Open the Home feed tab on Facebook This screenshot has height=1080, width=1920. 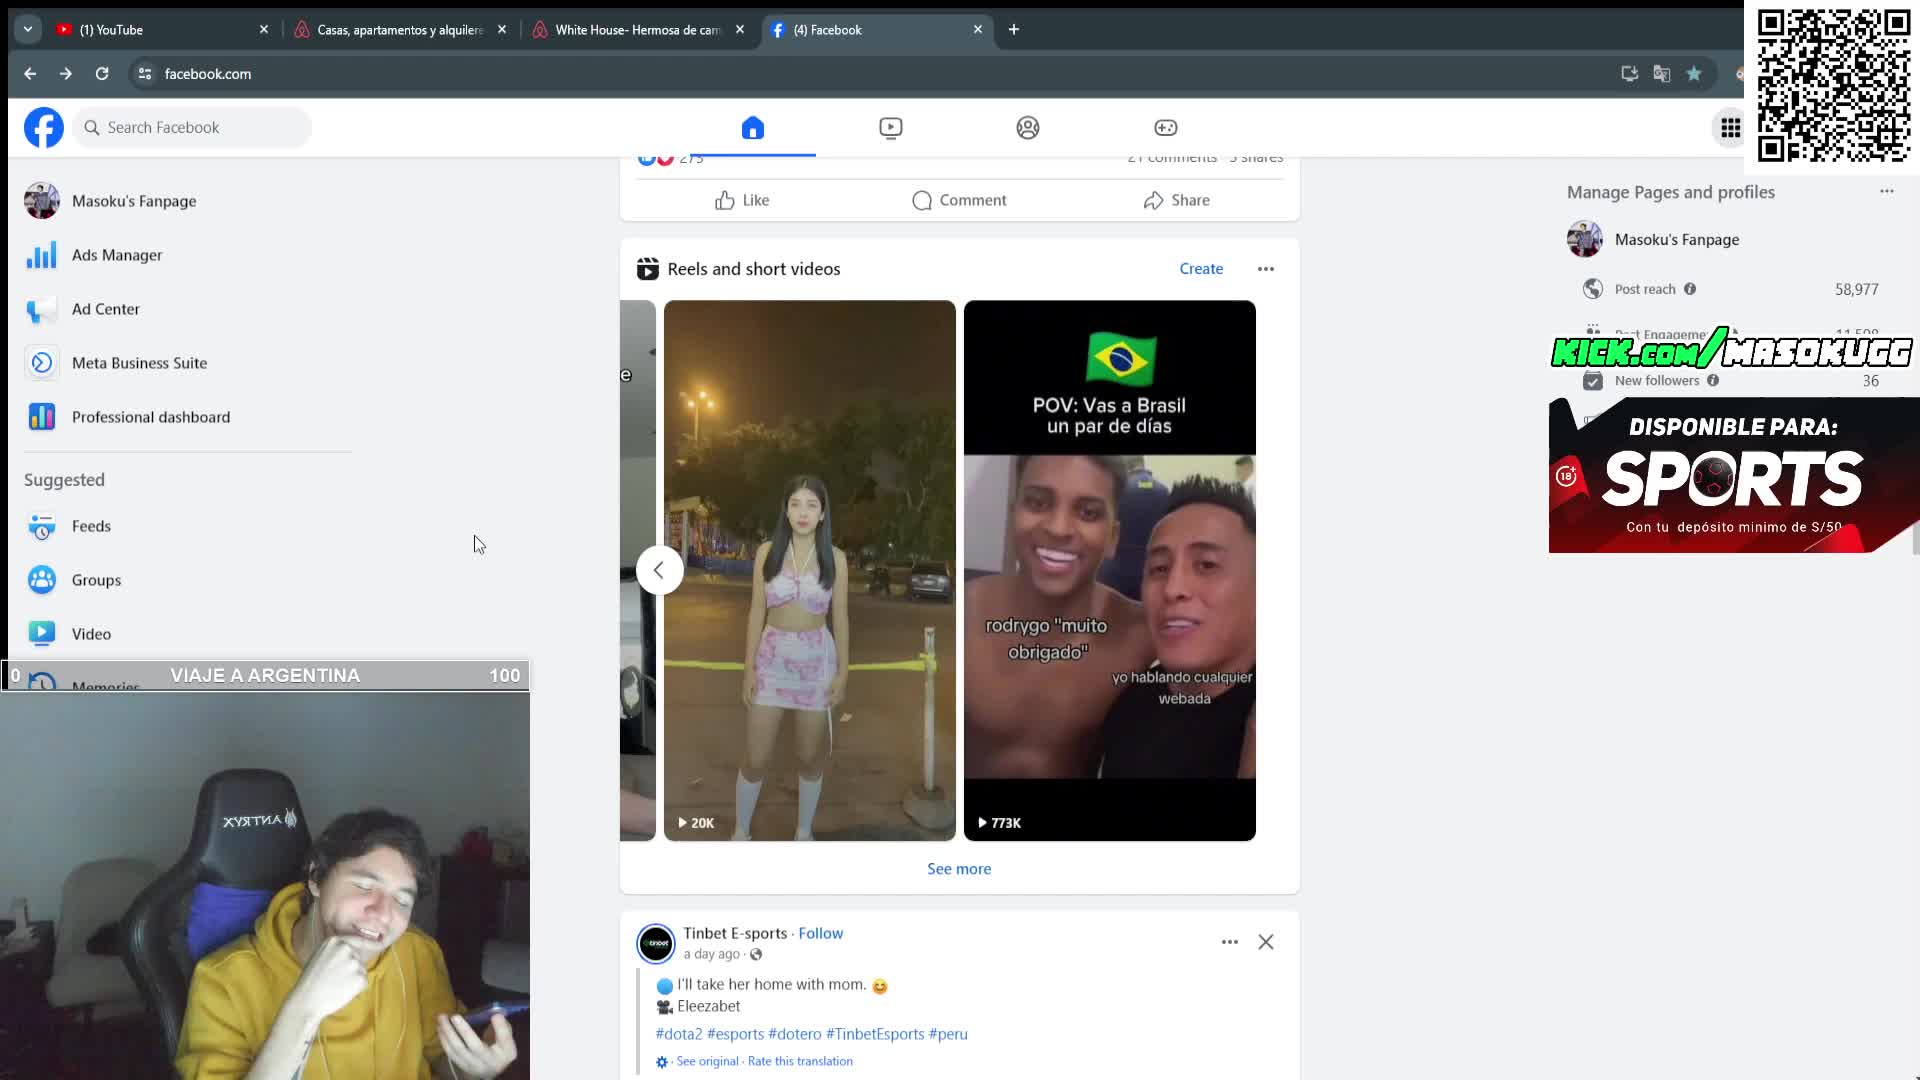pyautogui.click(x=753, y=128)
